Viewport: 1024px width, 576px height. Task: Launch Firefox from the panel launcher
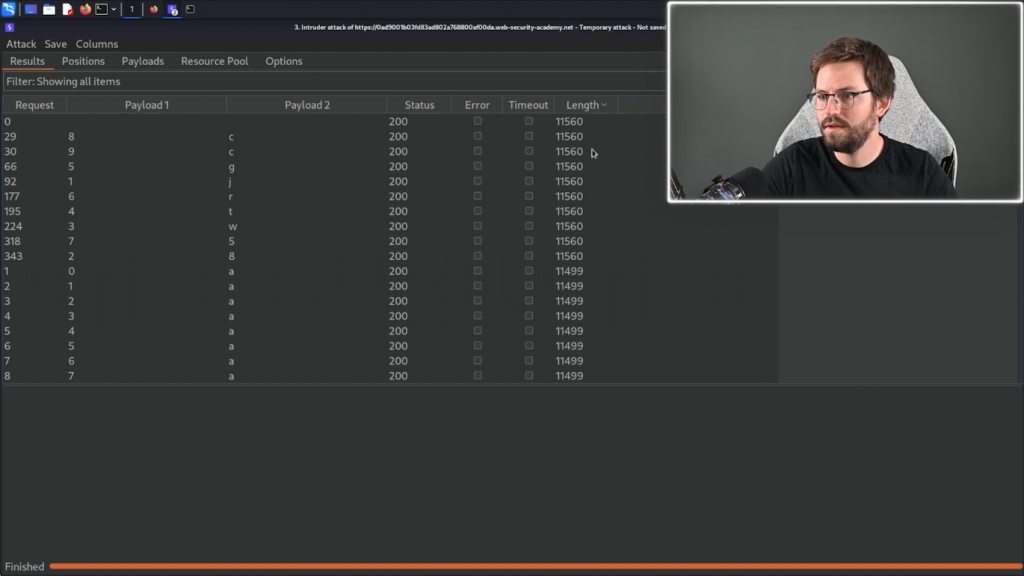(x=85, y=9)
